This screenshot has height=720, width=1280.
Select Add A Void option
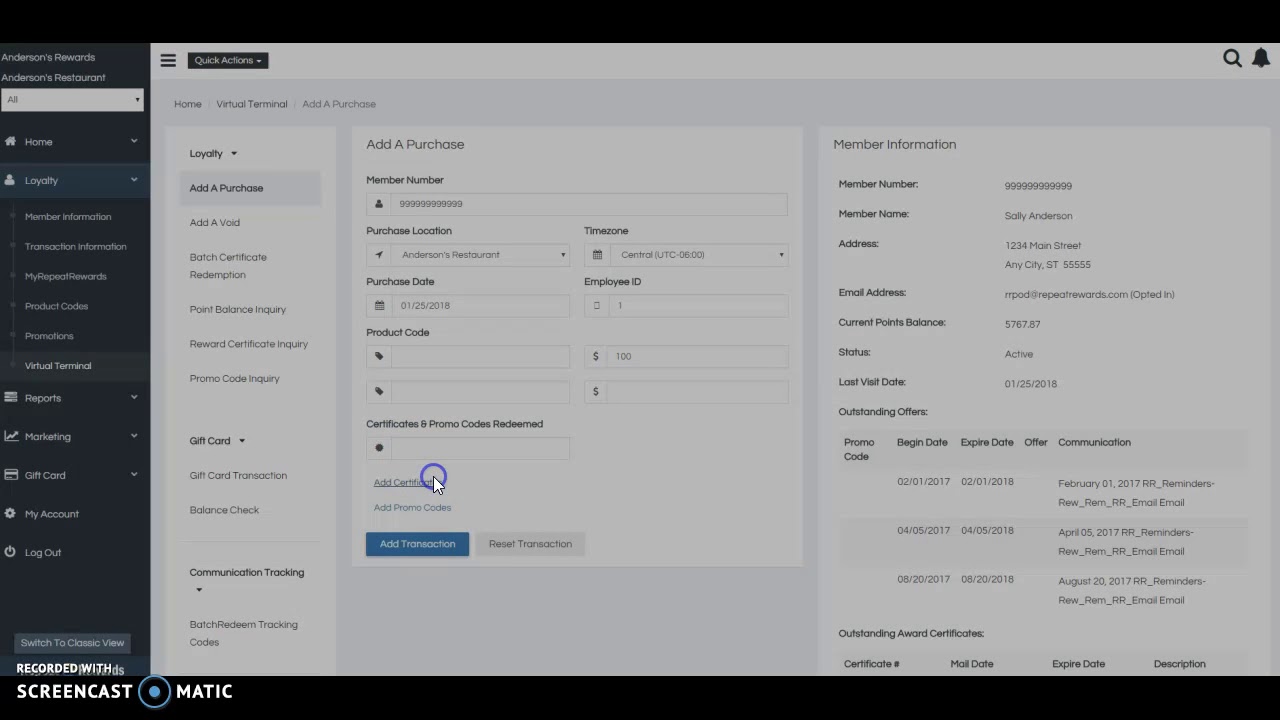(x=215, y=223)
